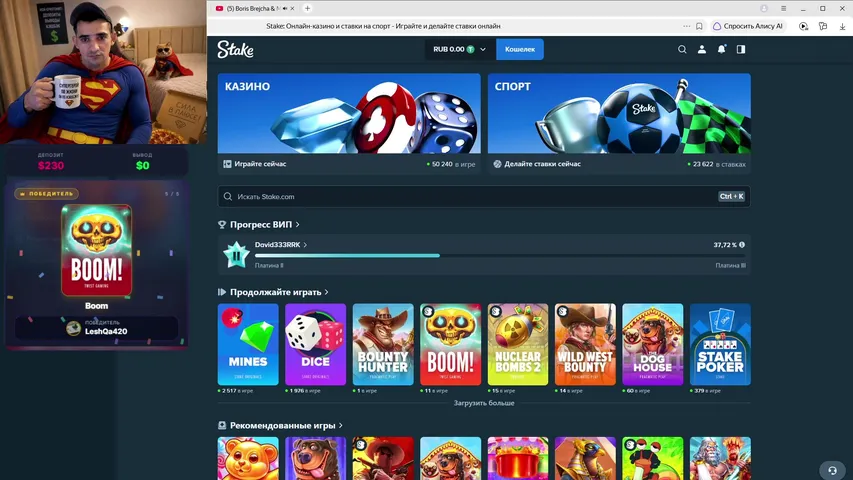This screenshot has width=853, height=480.
Task: Open the search magnifier icon in header
Action: tap(682, 50)
